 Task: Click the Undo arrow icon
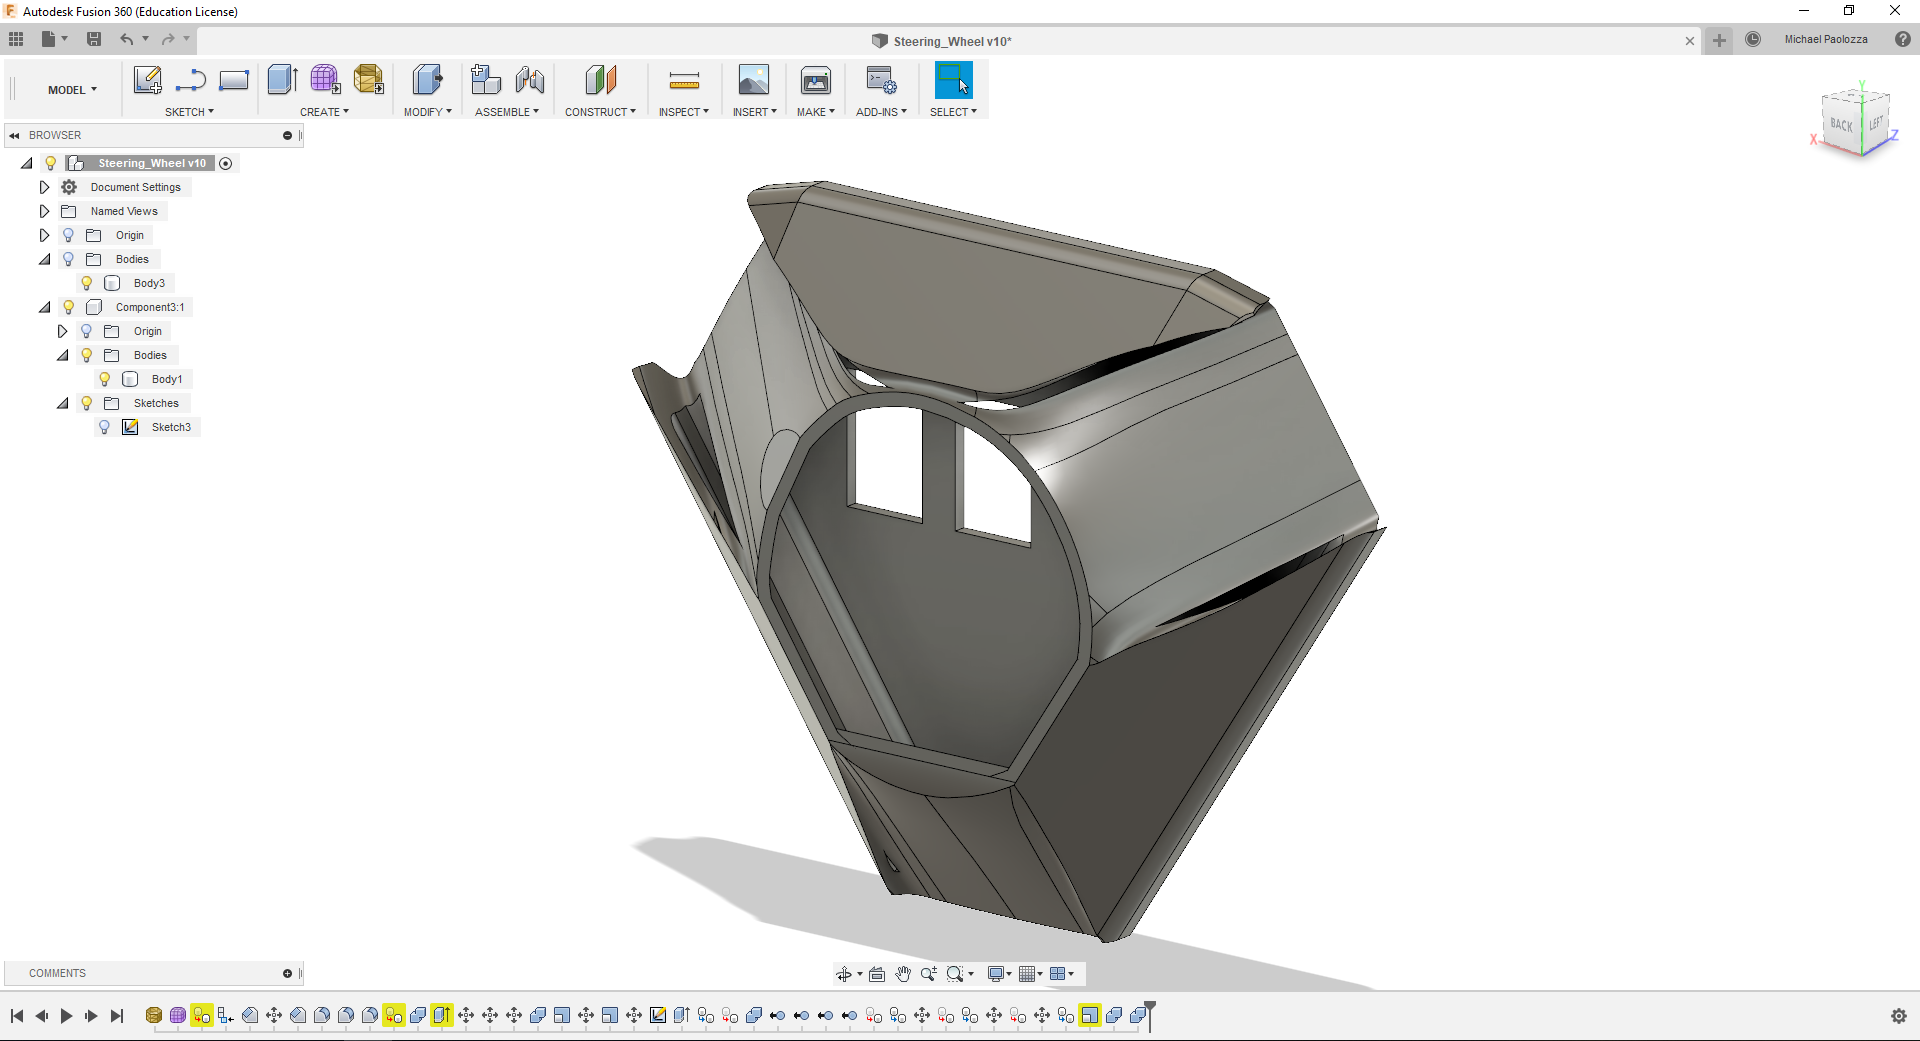pos(127,39)
